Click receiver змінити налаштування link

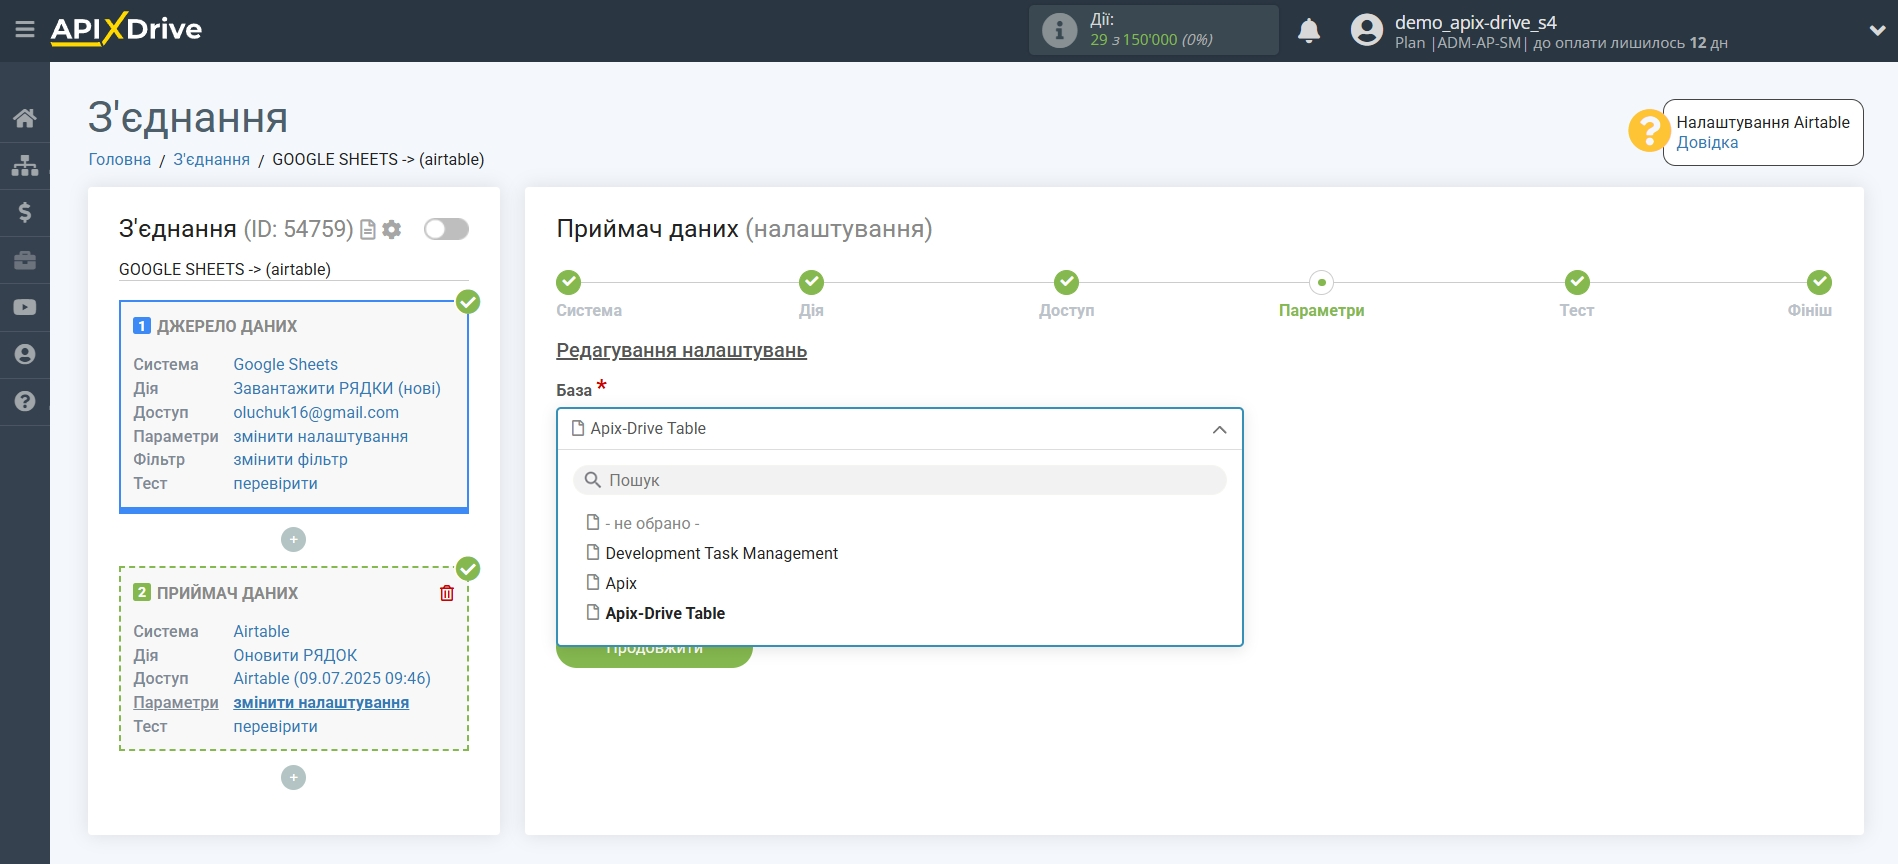tap(321, 702)
